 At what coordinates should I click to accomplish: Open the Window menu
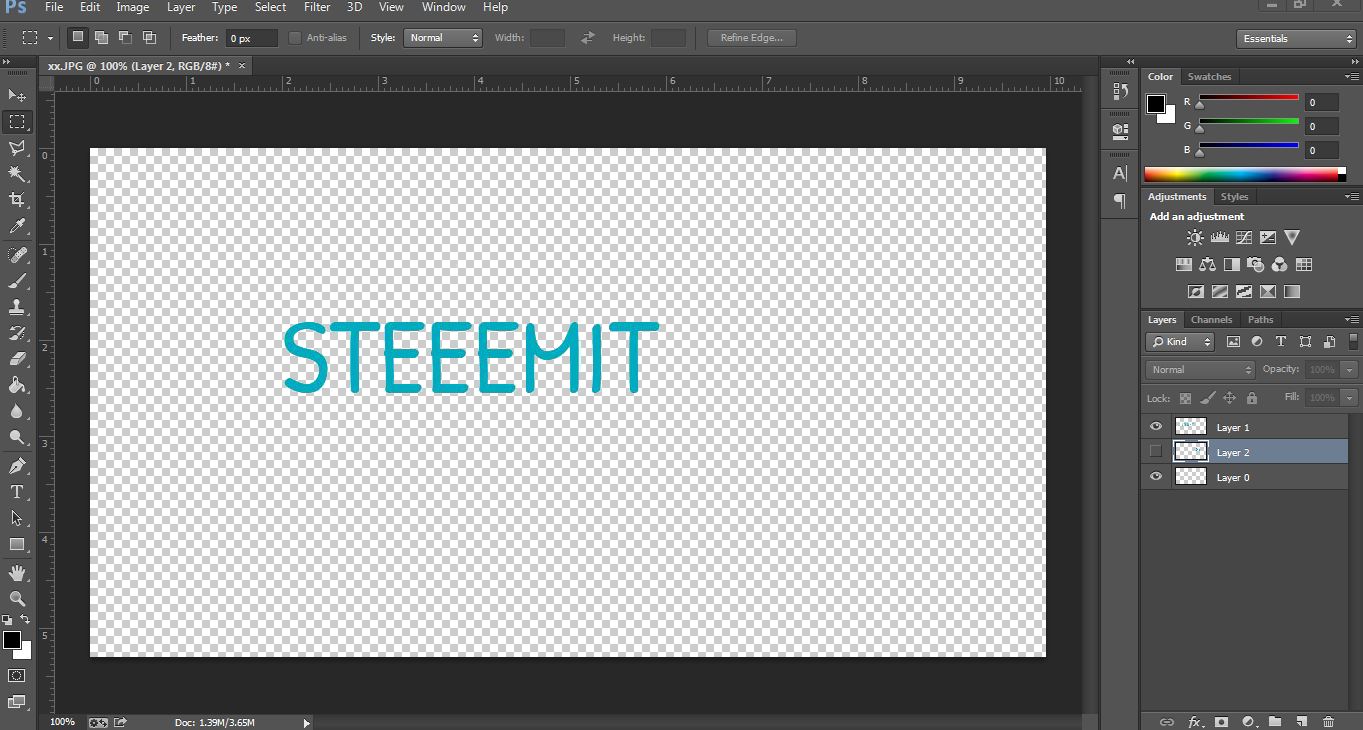tap(443, 7)
